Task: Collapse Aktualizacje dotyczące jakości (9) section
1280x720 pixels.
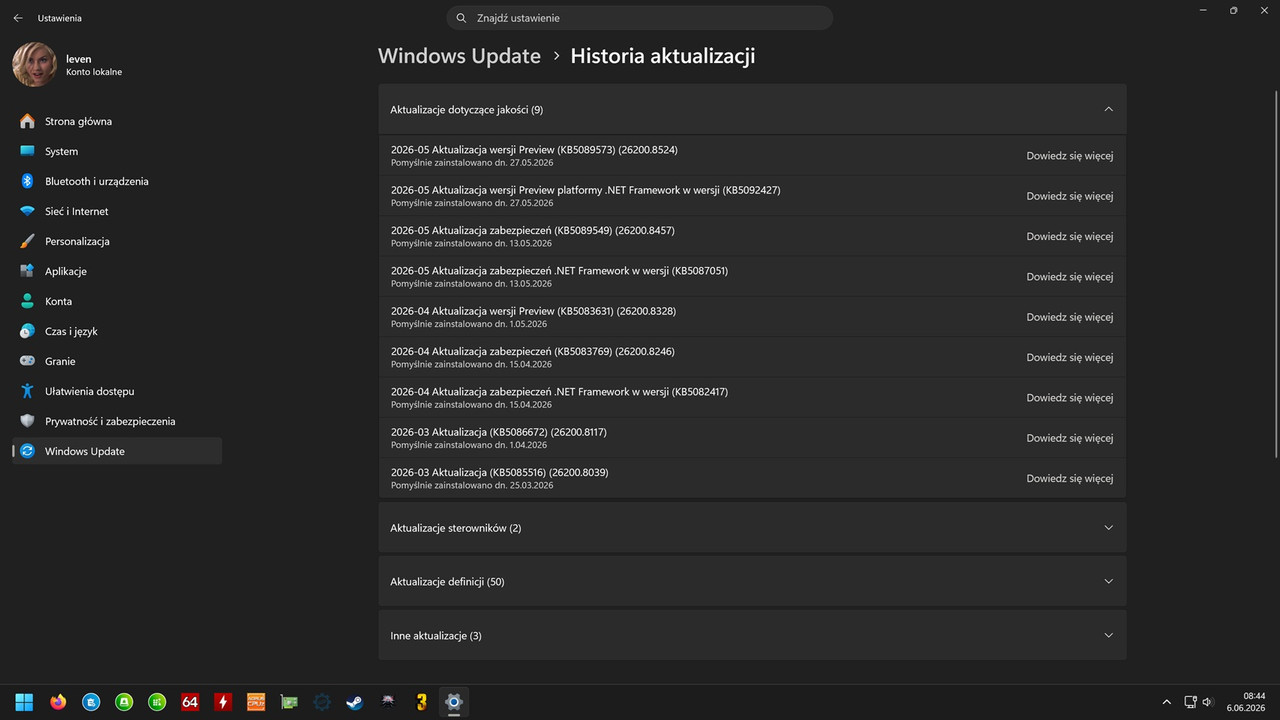Action: click(x=752, y=109)
